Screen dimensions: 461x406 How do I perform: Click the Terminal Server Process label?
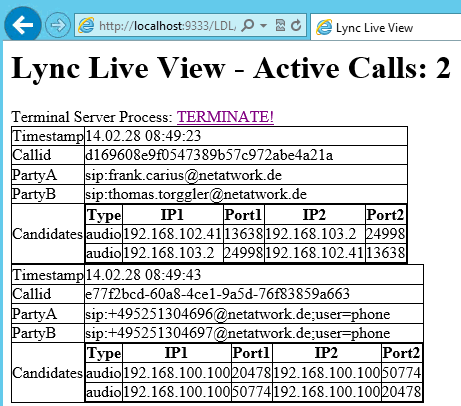(x=92, y=117)
